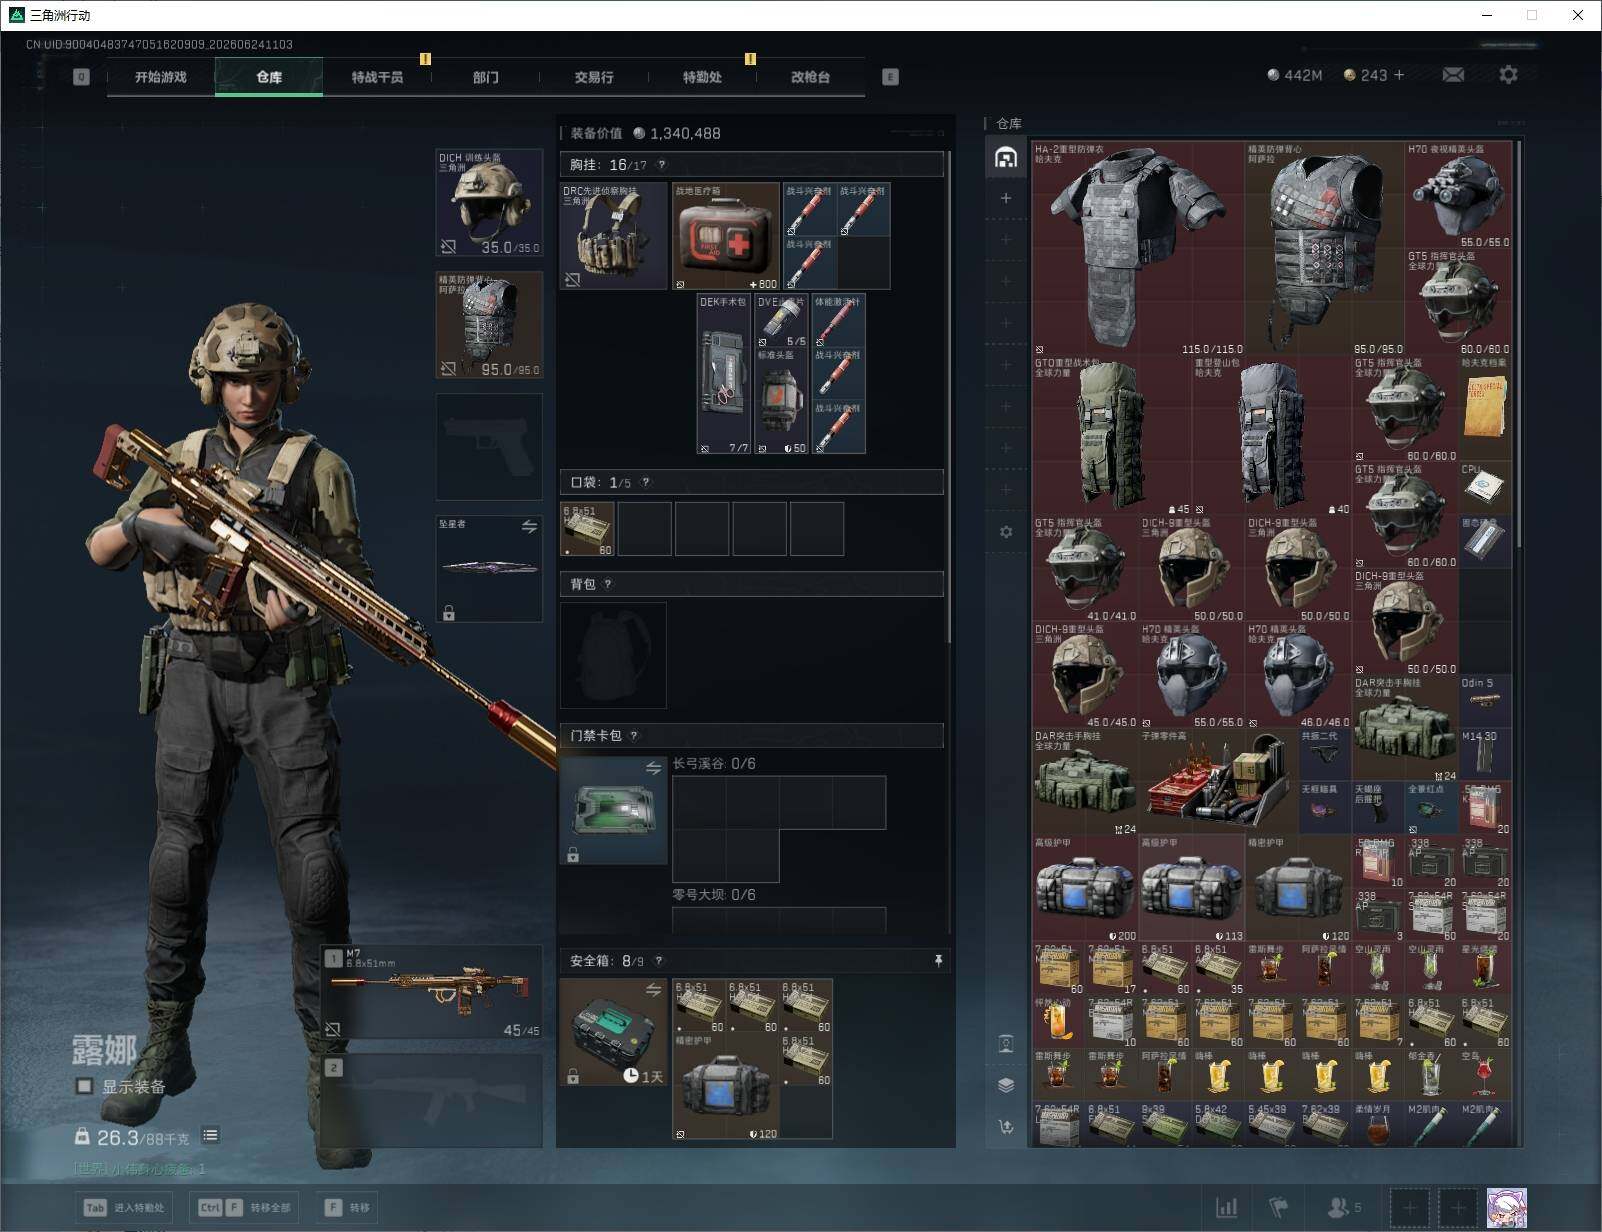Select the empty pistol slot
Image resolution: width=1602 pixels, height=1232 pixels.
coord(489,447)
